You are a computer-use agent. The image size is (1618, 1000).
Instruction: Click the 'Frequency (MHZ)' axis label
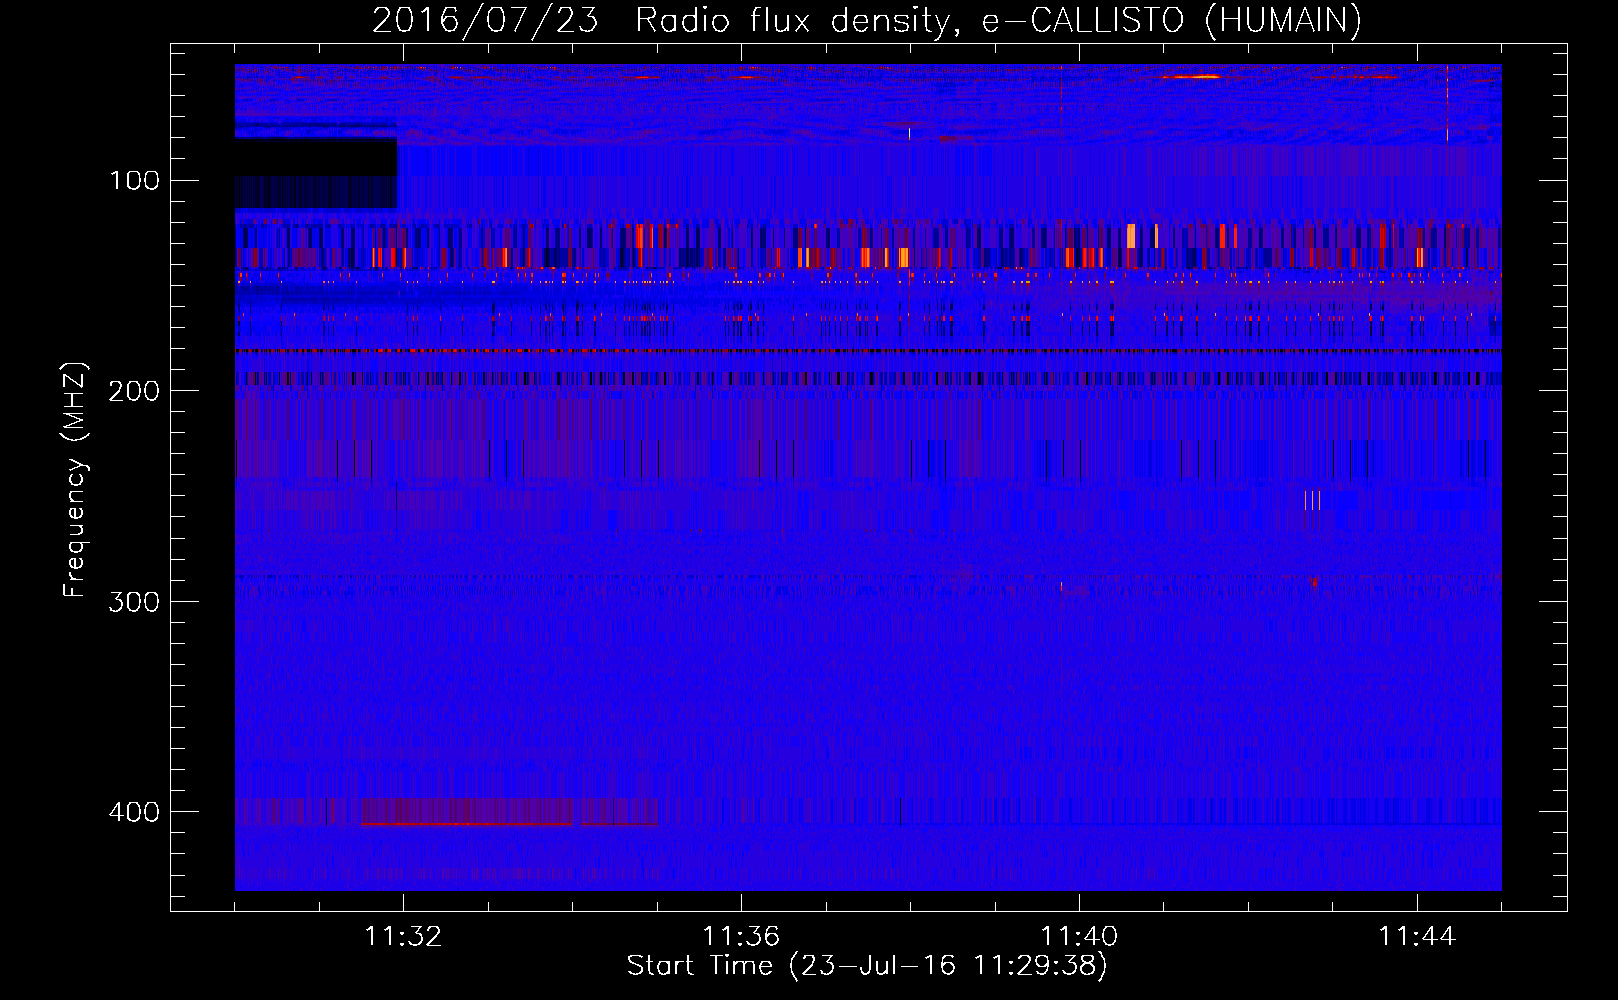(x=75, y=479)
